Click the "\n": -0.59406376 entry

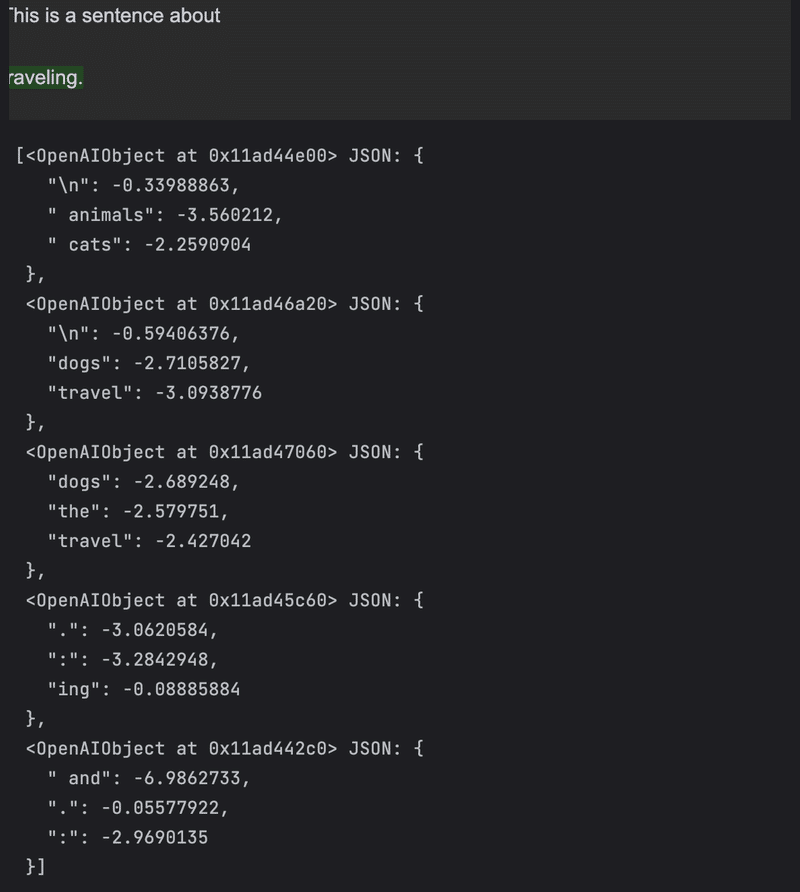[x=143, y=333]
